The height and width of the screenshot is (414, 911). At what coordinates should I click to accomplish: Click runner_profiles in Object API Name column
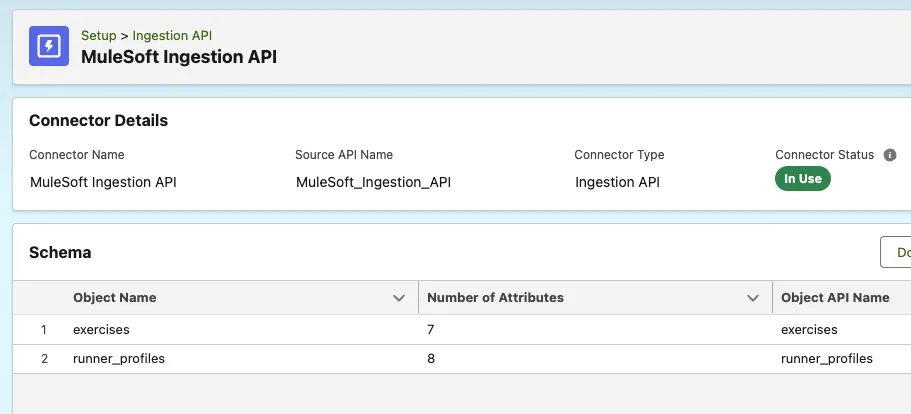click(827, 359)
